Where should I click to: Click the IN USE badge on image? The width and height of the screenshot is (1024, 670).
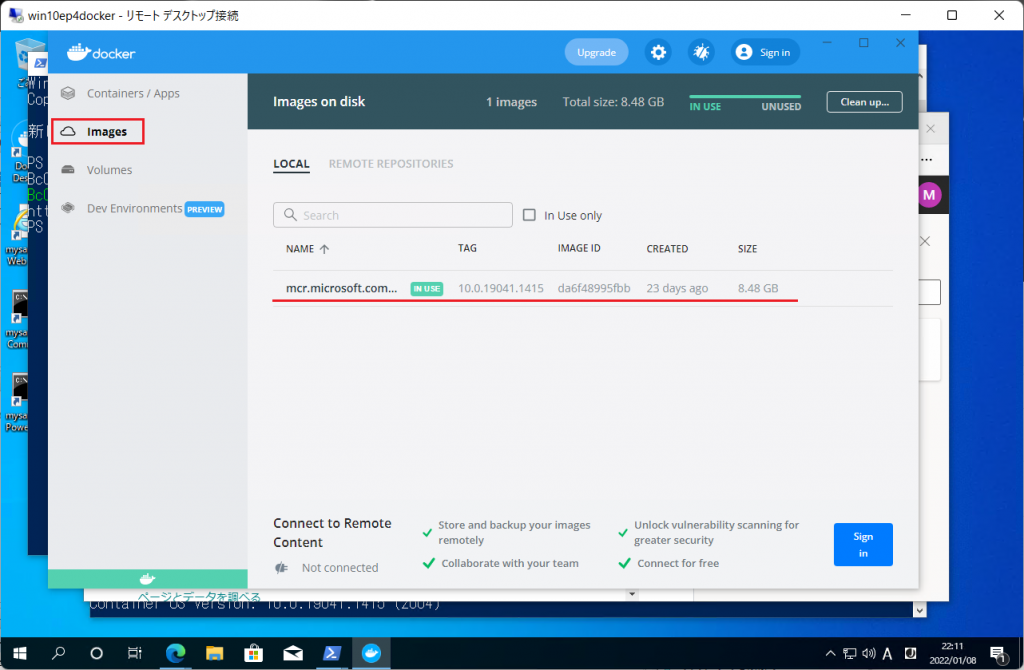(x=426, y=289)
